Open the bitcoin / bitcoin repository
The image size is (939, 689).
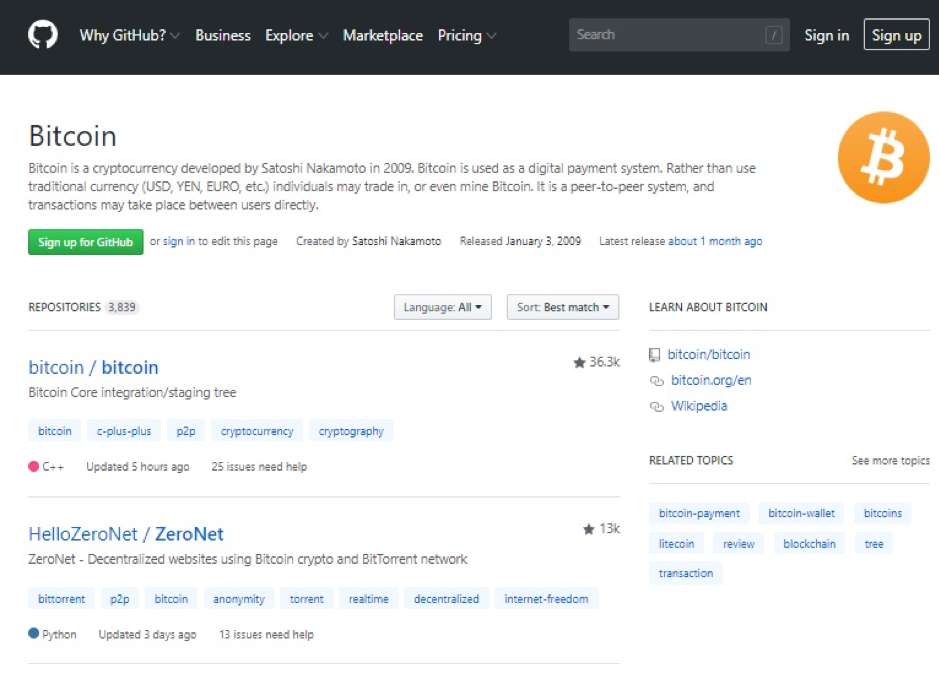93,367
